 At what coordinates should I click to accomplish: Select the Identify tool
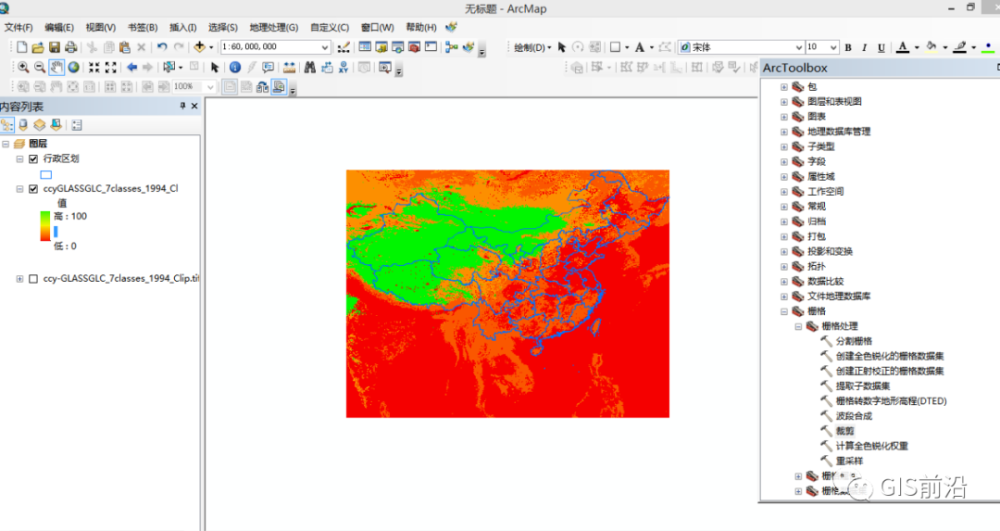click(235, 68)
